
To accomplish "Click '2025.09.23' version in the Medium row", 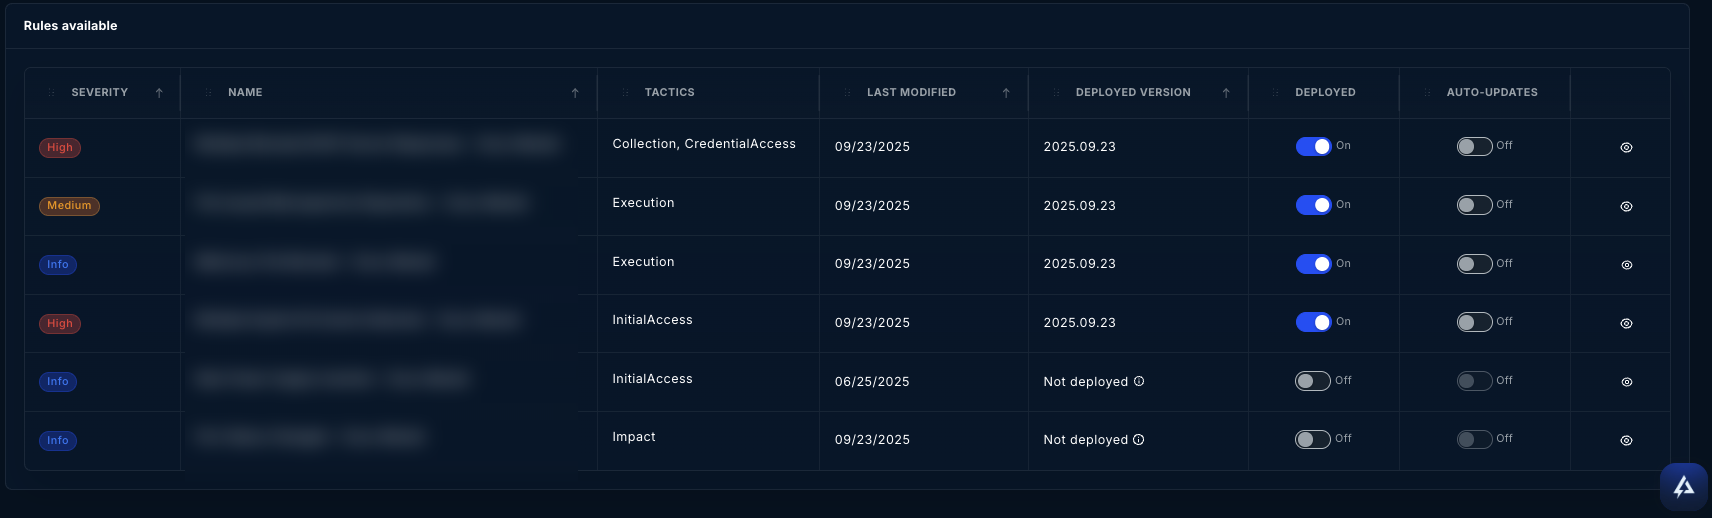I will pyautogui.click(x=1079, y=206).
